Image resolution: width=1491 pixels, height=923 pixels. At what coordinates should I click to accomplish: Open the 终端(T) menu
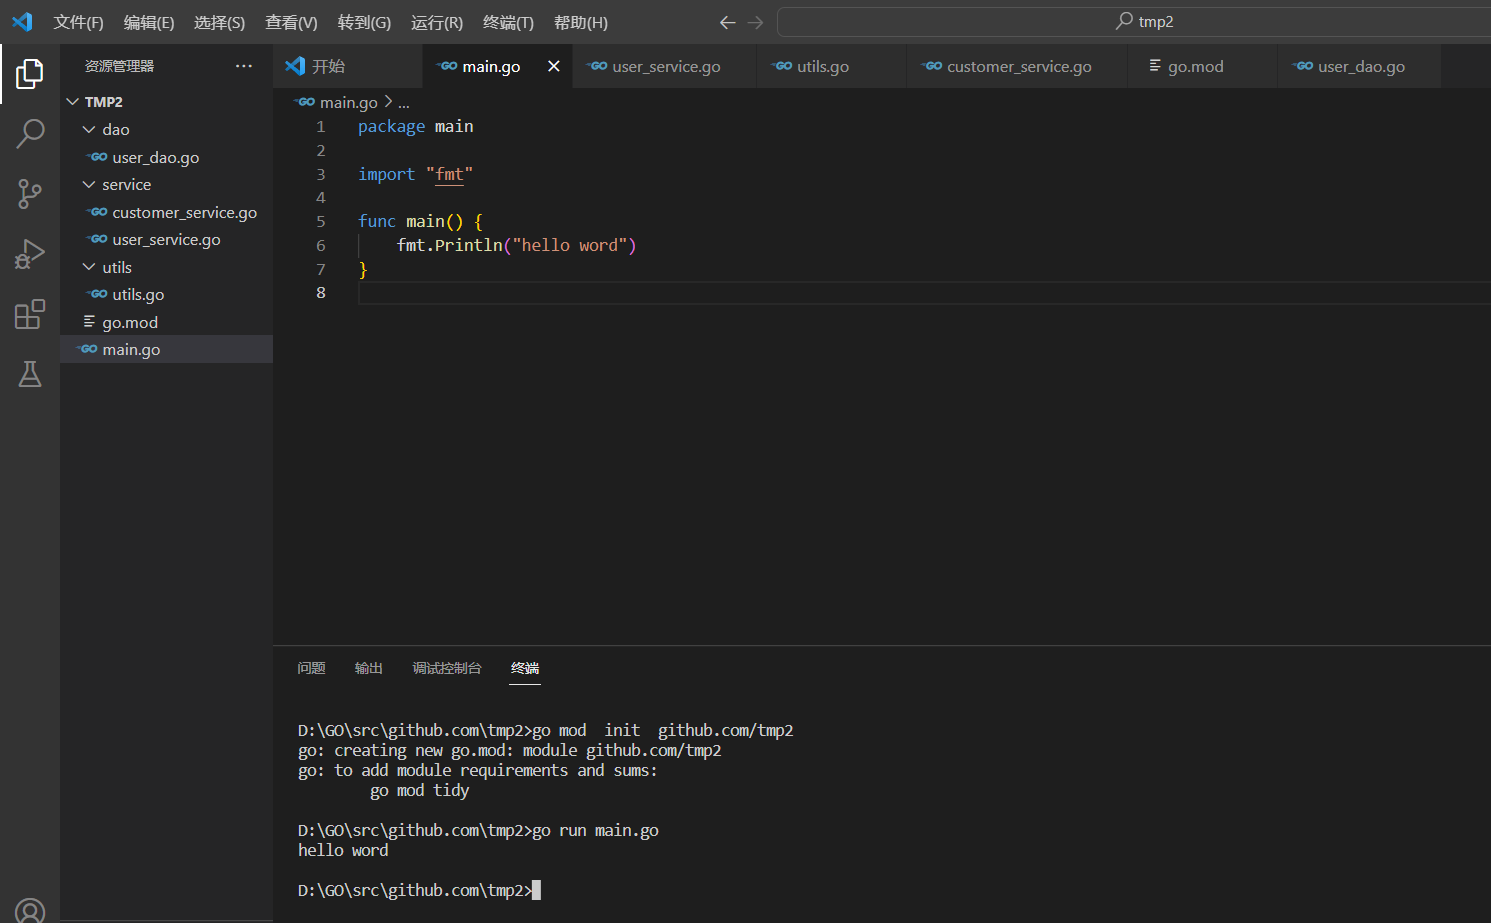508,22
